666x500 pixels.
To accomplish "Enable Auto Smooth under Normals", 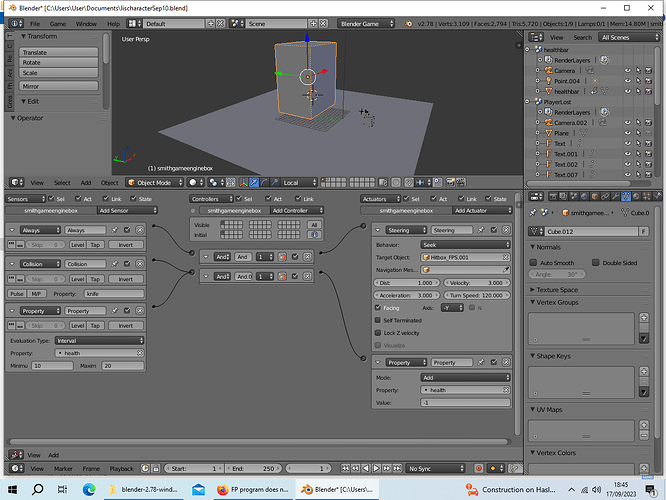I will click(x=533, y=263).
